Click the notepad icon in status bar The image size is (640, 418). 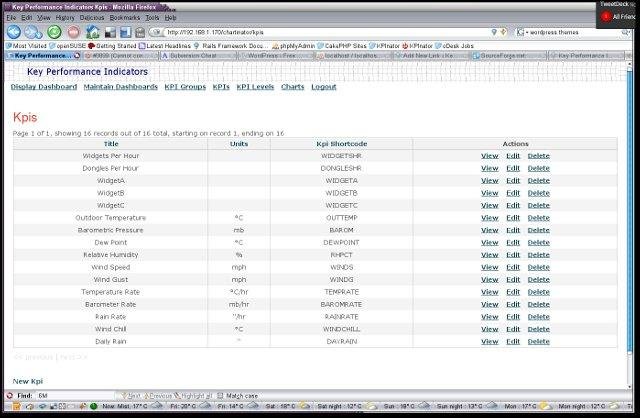pyautogui.click(x=16, y=406)
